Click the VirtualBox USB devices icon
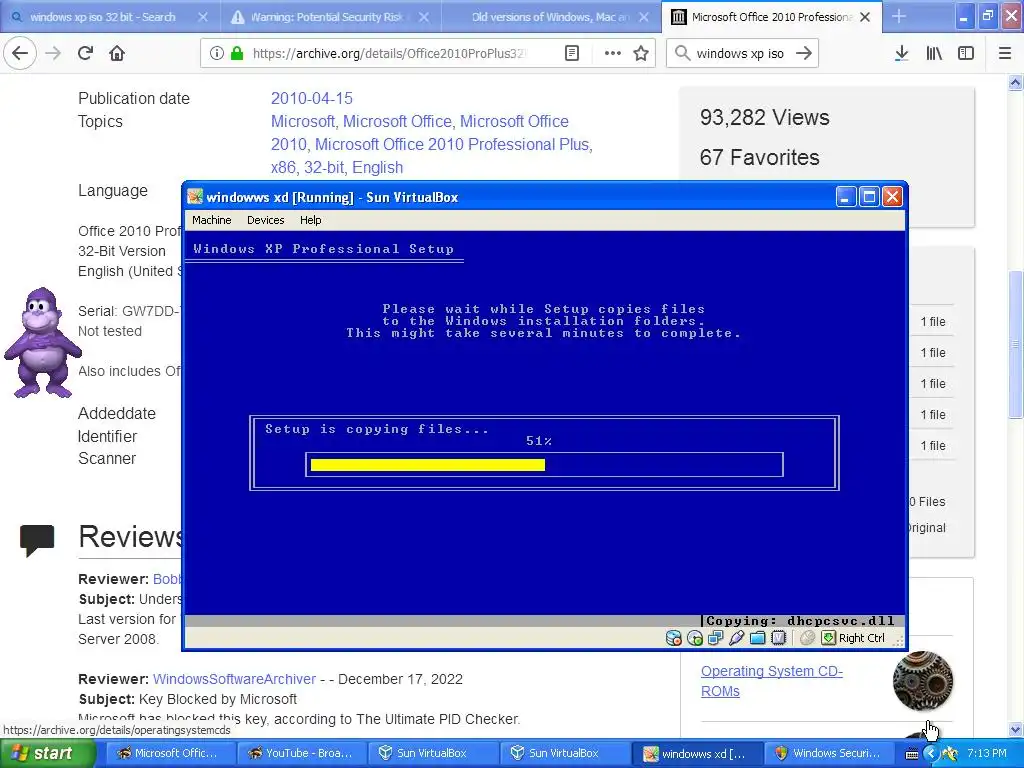The width and height of the screenshot is (1024, 768). point(737,638)
